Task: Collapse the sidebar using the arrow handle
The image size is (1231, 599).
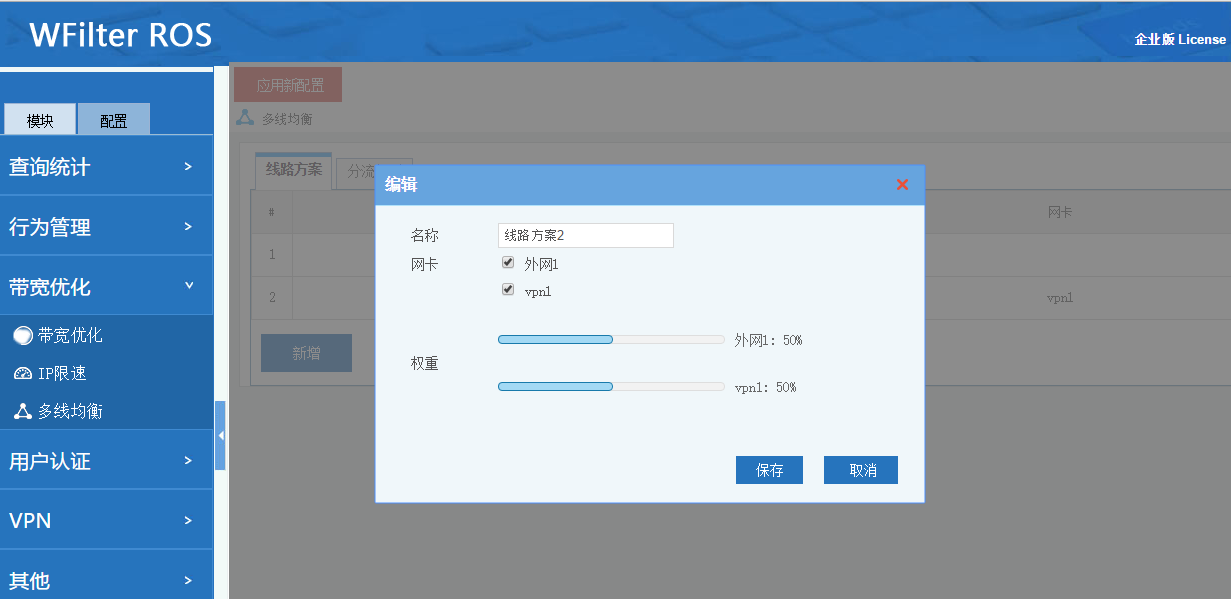Action: point(220,436)
